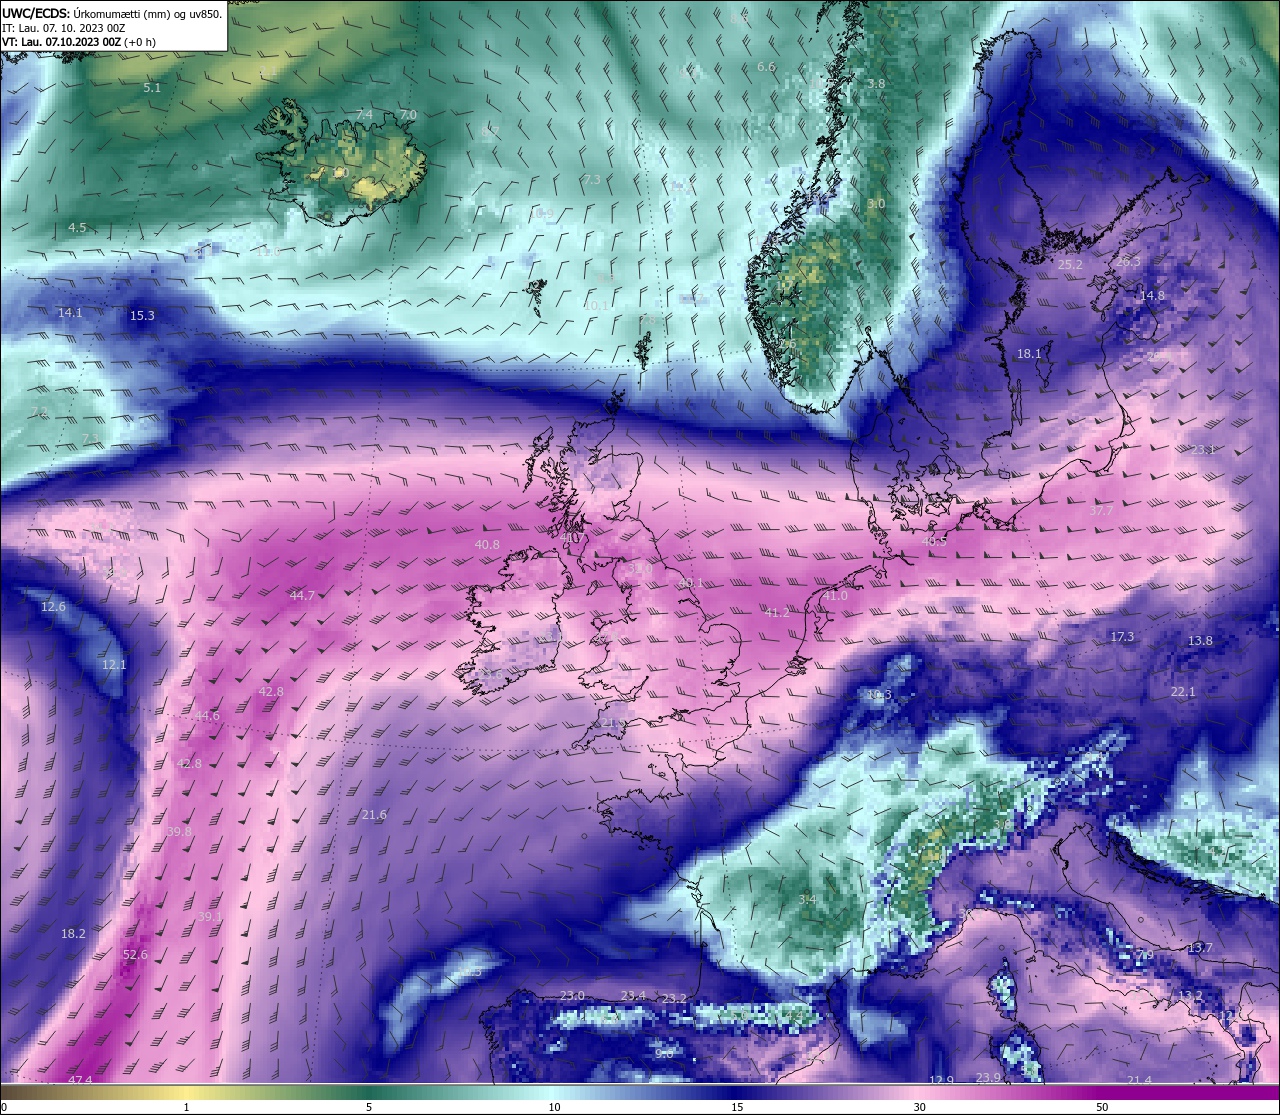Click the 23.1 value at the eastern edge
The height and width of the screenshot is (1115, 1280).
click(x=1203, y=450)
